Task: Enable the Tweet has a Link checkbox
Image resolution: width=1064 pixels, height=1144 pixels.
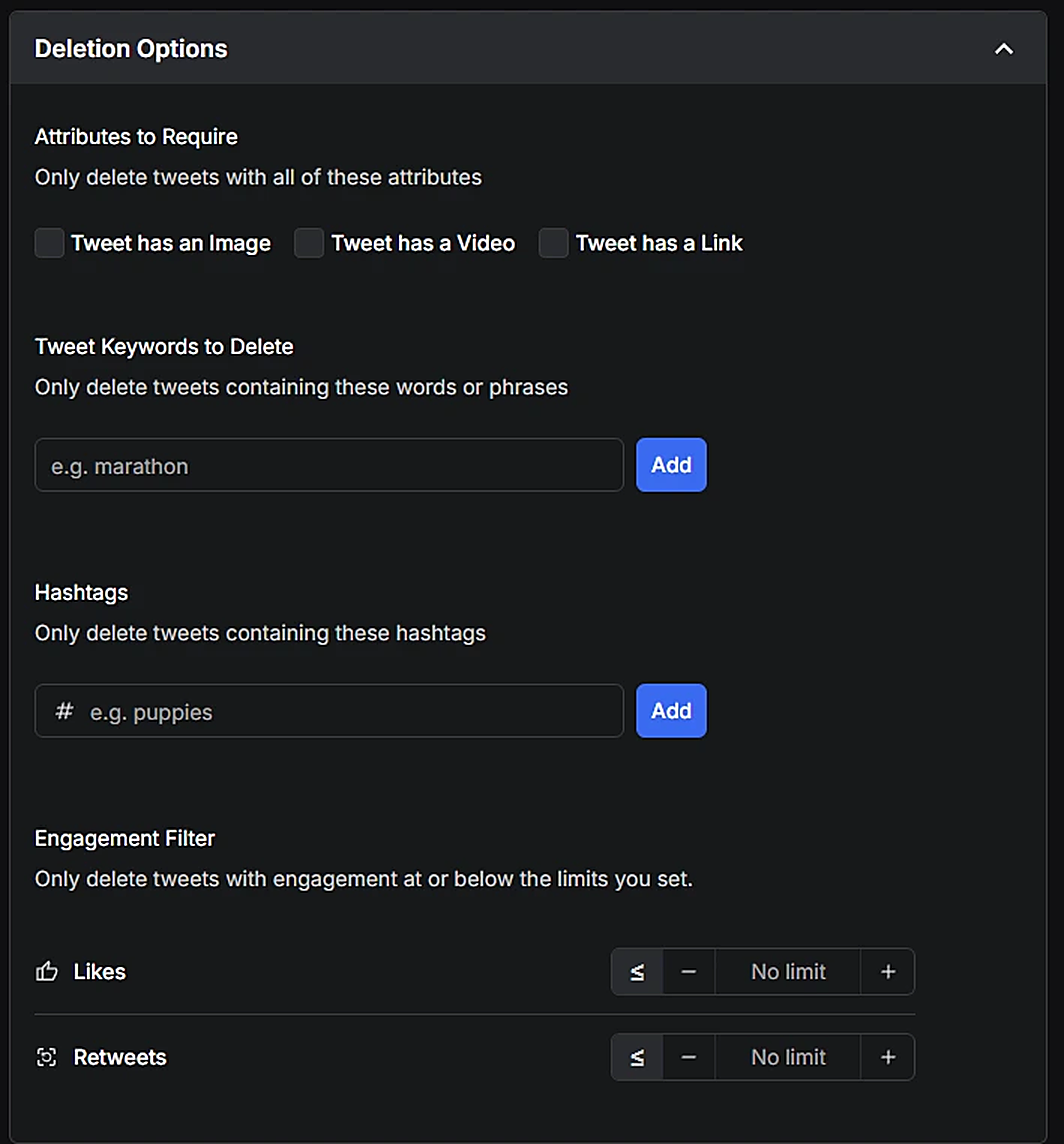Action: [554, 243]
